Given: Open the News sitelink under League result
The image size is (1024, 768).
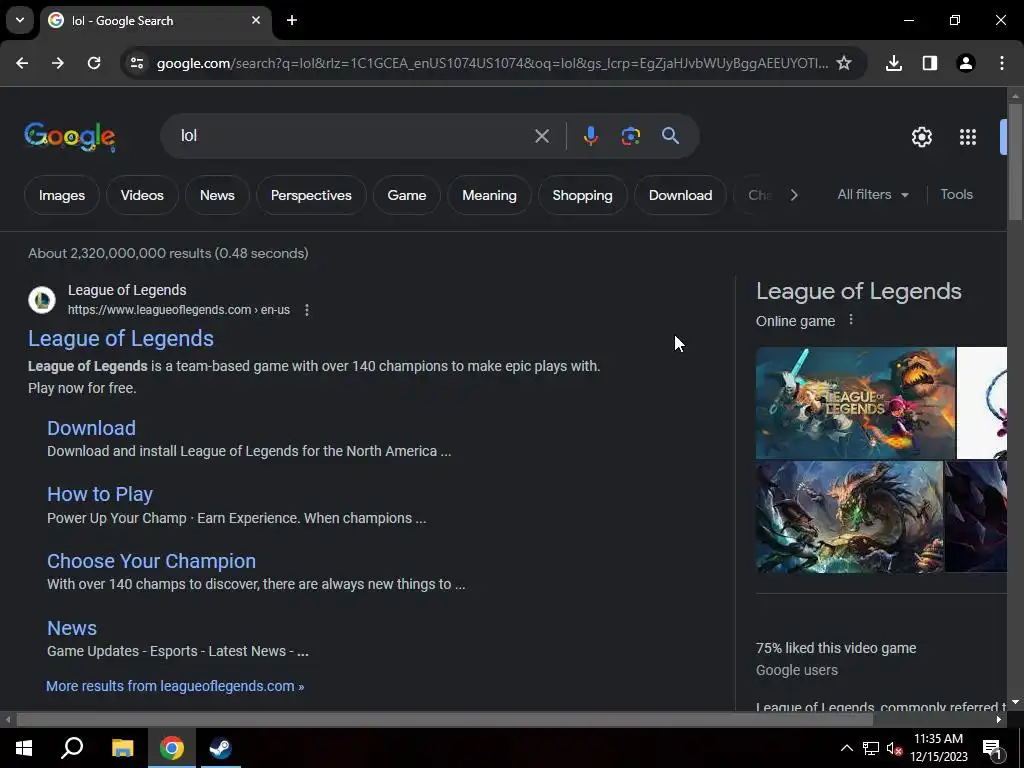Looking at the screenshot, I should [x=72, y=628].
